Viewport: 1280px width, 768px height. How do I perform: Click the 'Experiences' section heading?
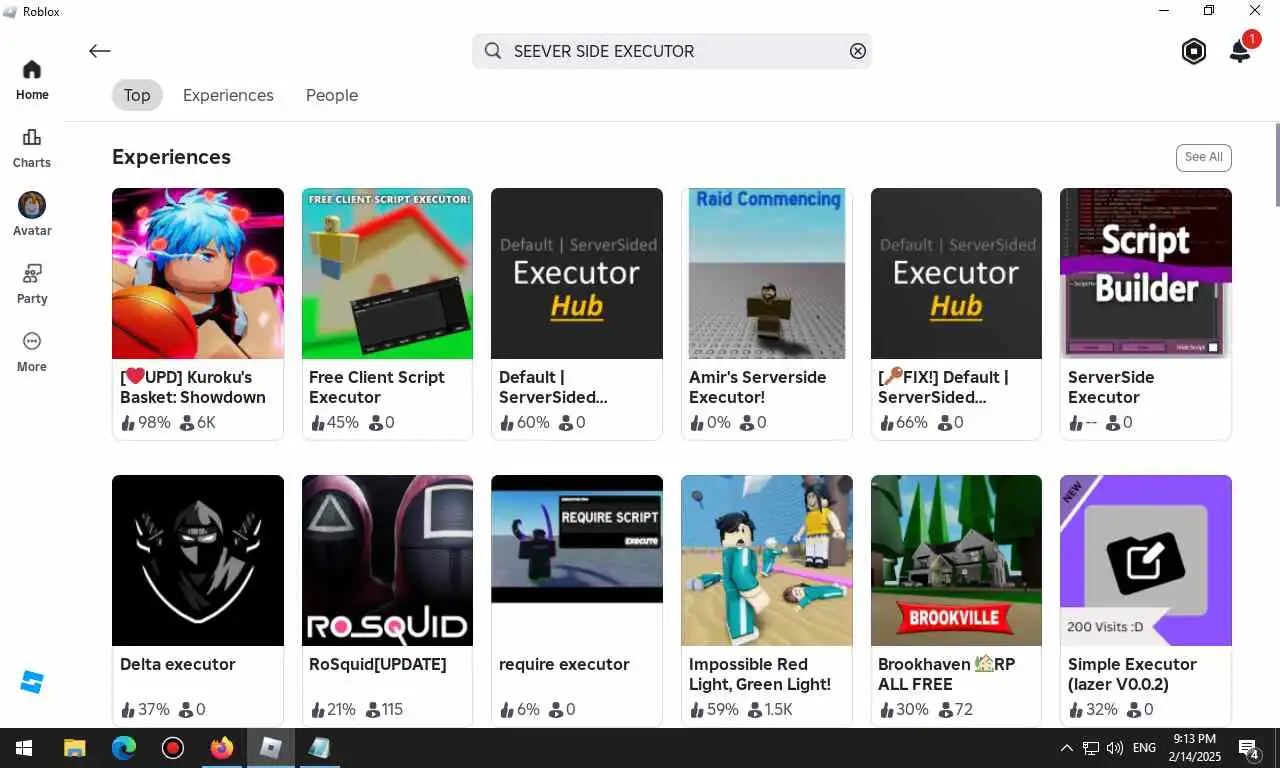click(x=171, y=157)
